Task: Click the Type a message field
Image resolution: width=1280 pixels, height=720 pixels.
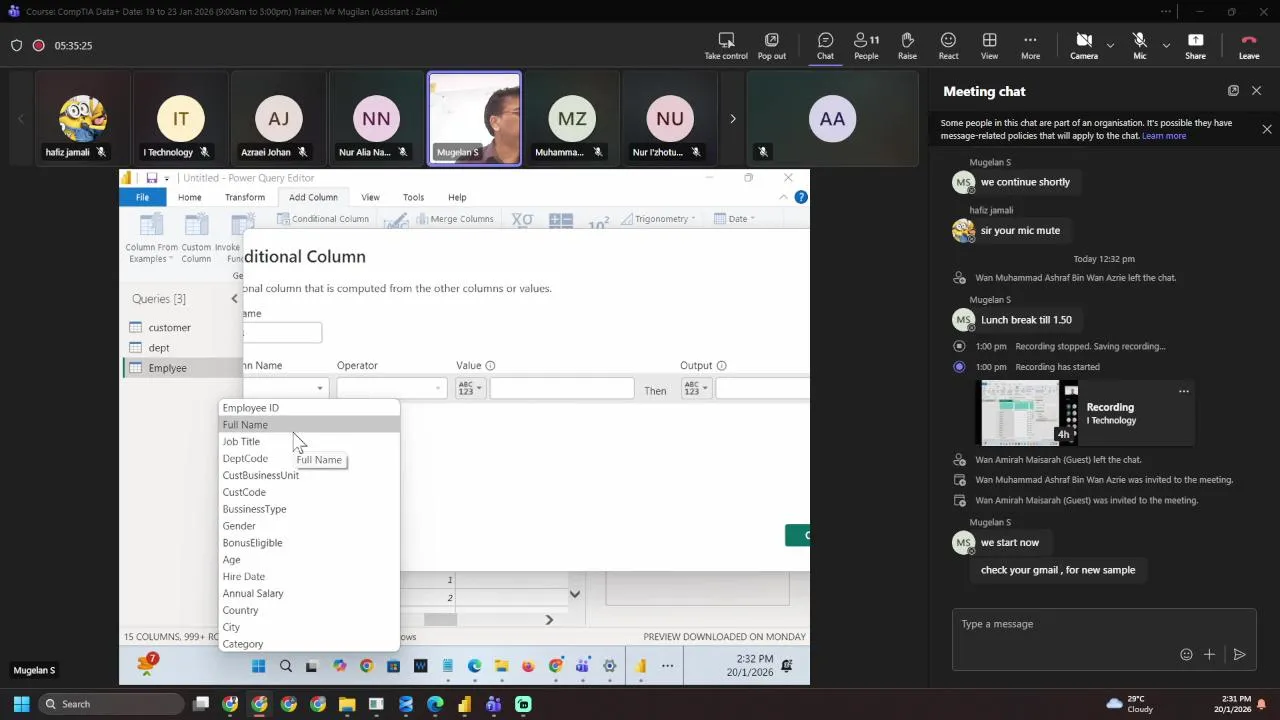Action: (1104, 624)
